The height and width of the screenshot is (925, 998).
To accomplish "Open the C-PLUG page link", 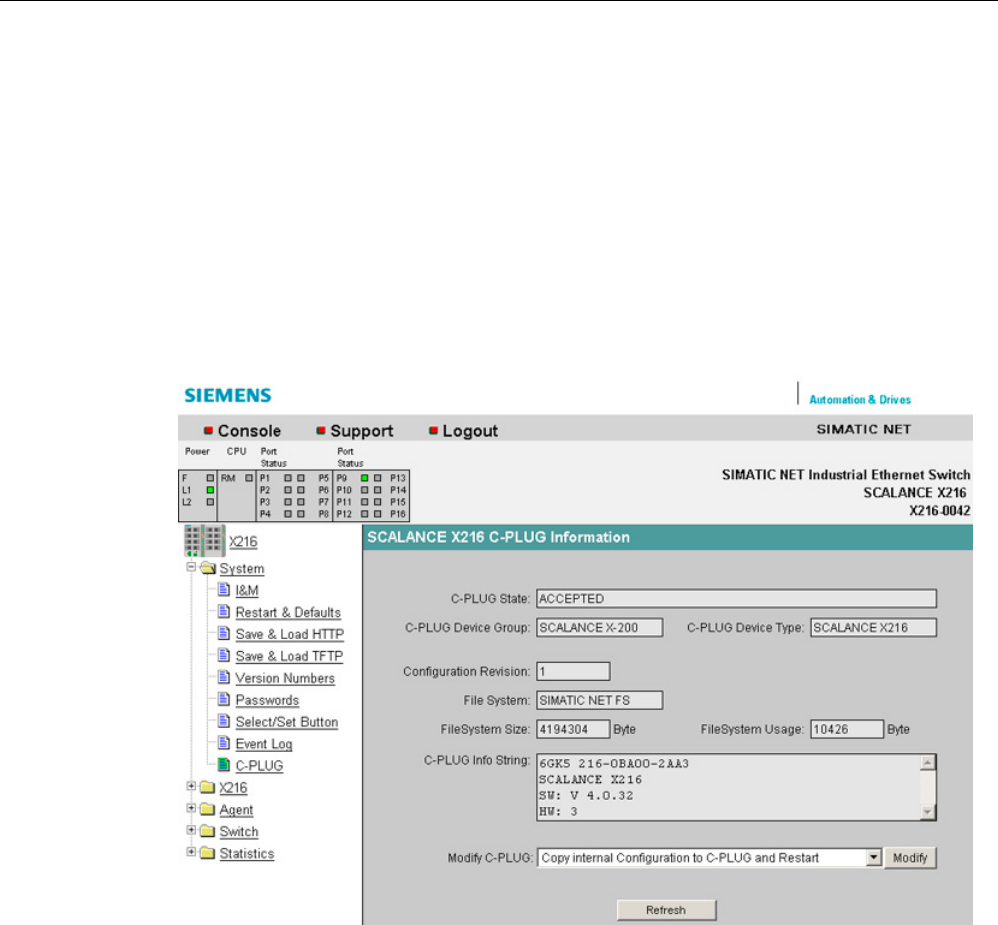I will click(x=259, y=766).
